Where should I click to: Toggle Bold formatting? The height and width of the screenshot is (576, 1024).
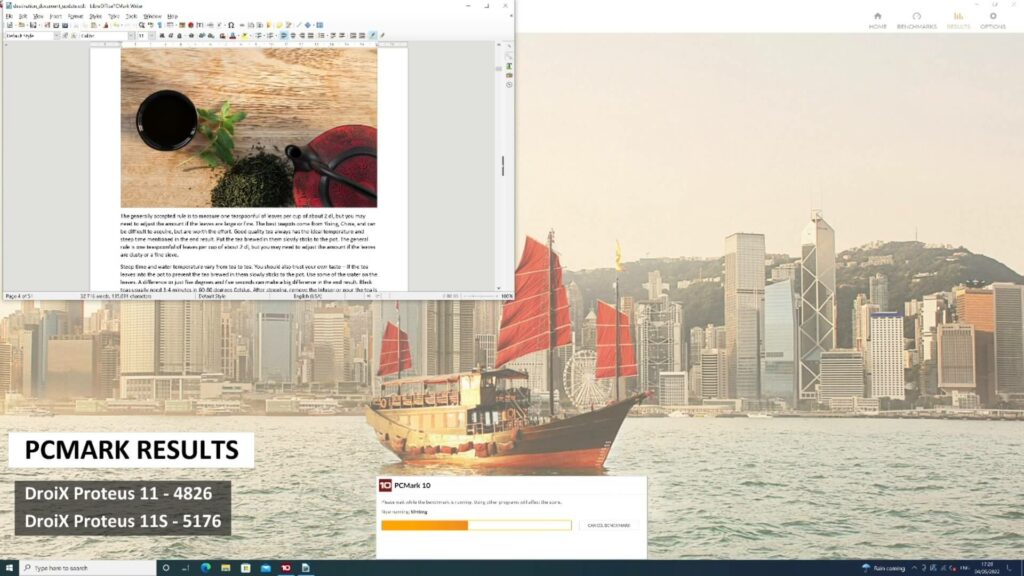point(161,36)
